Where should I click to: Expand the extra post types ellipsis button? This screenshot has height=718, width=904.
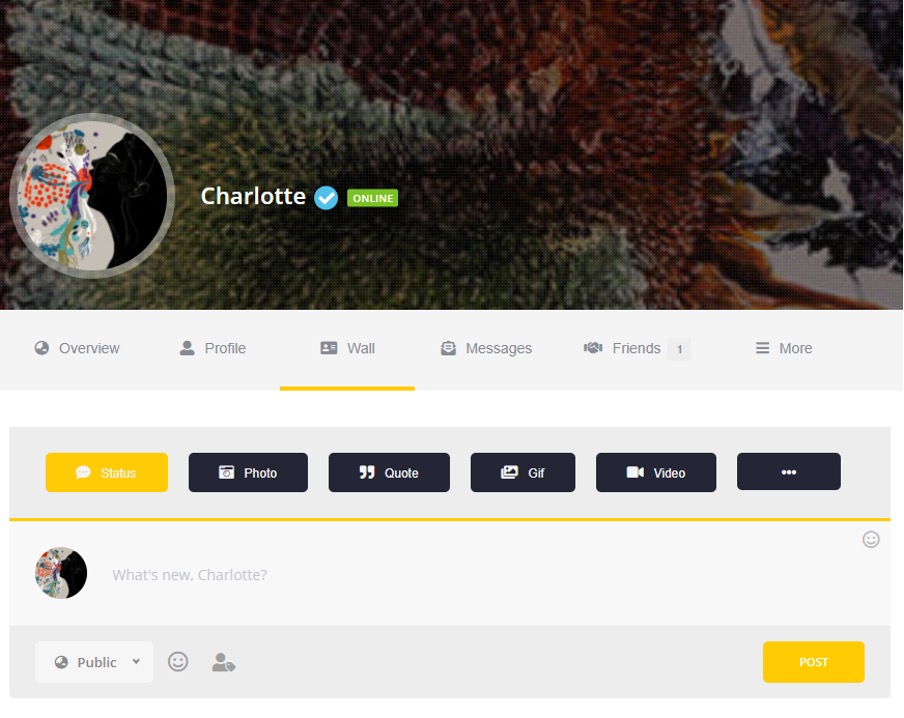click(x=789, y=472)
